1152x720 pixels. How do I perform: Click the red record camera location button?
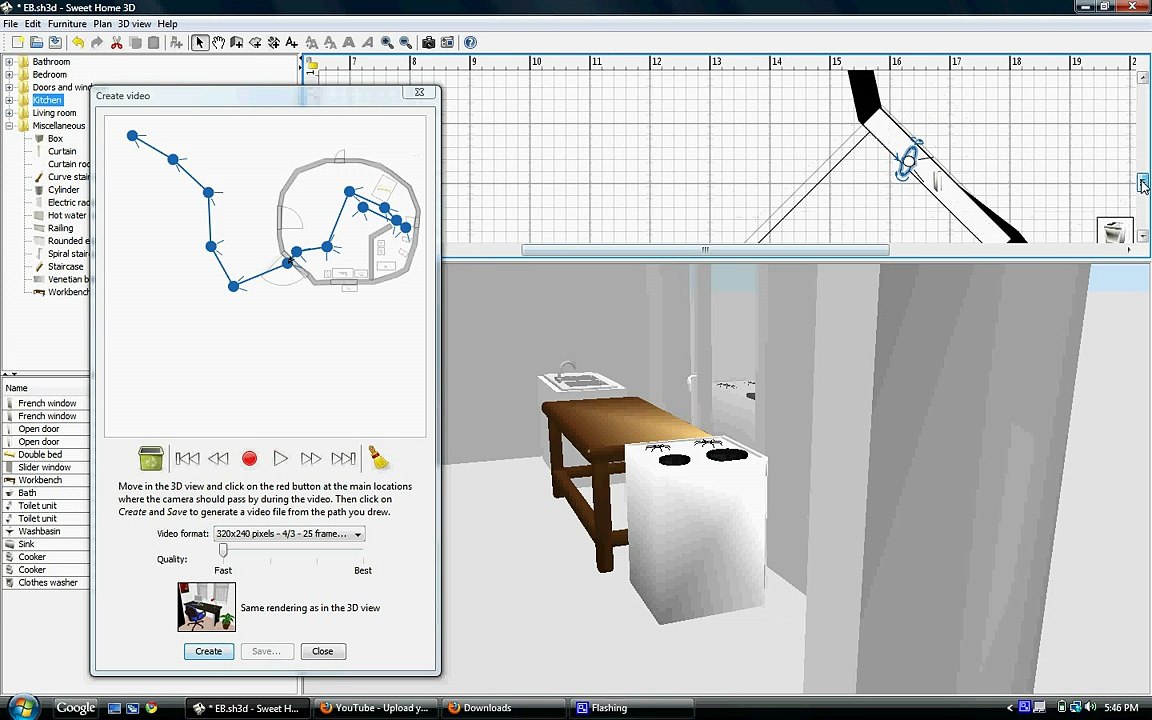coord(249,459)
